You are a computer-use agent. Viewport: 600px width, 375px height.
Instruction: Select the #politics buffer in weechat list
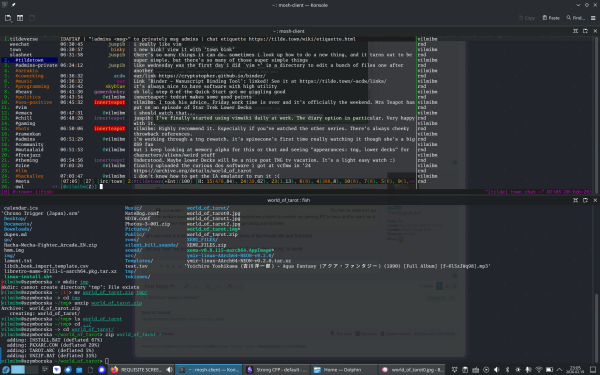coord(28,97)
